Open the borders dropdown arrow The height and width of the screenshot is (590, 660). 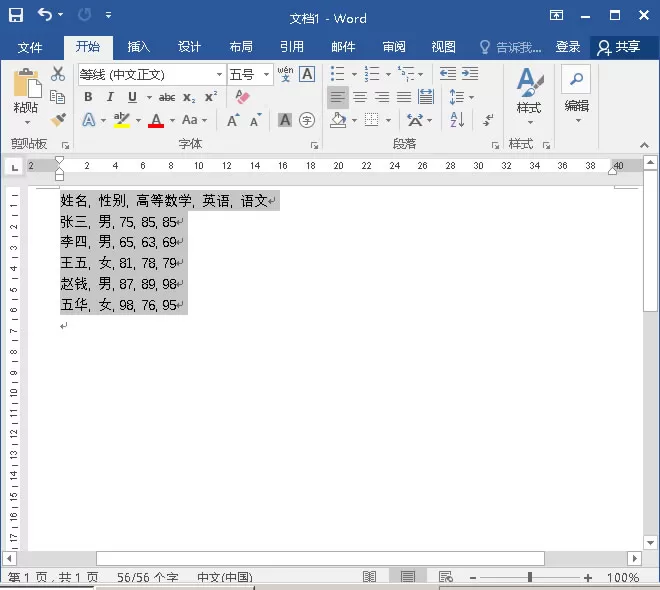388,121
